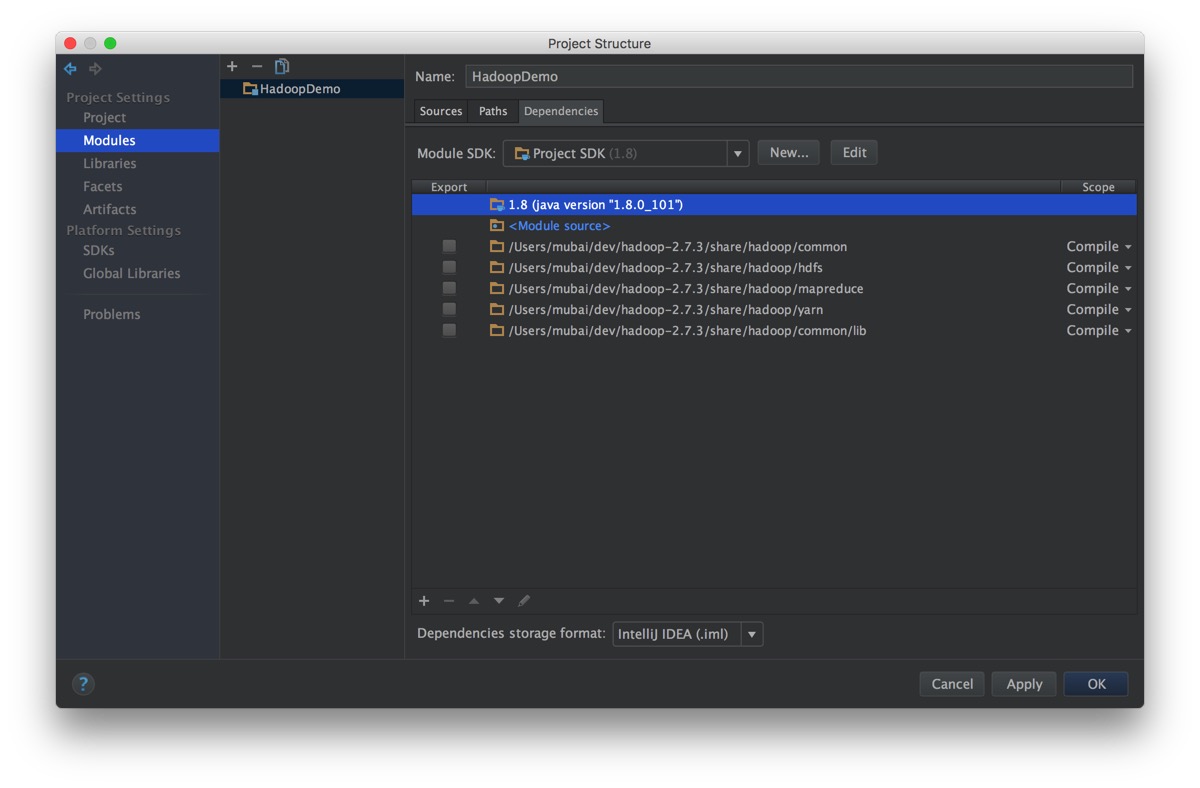Change Compile scope for hadoop/common
Screen dimensions: 1200x788
click(x=1099, y=247)
